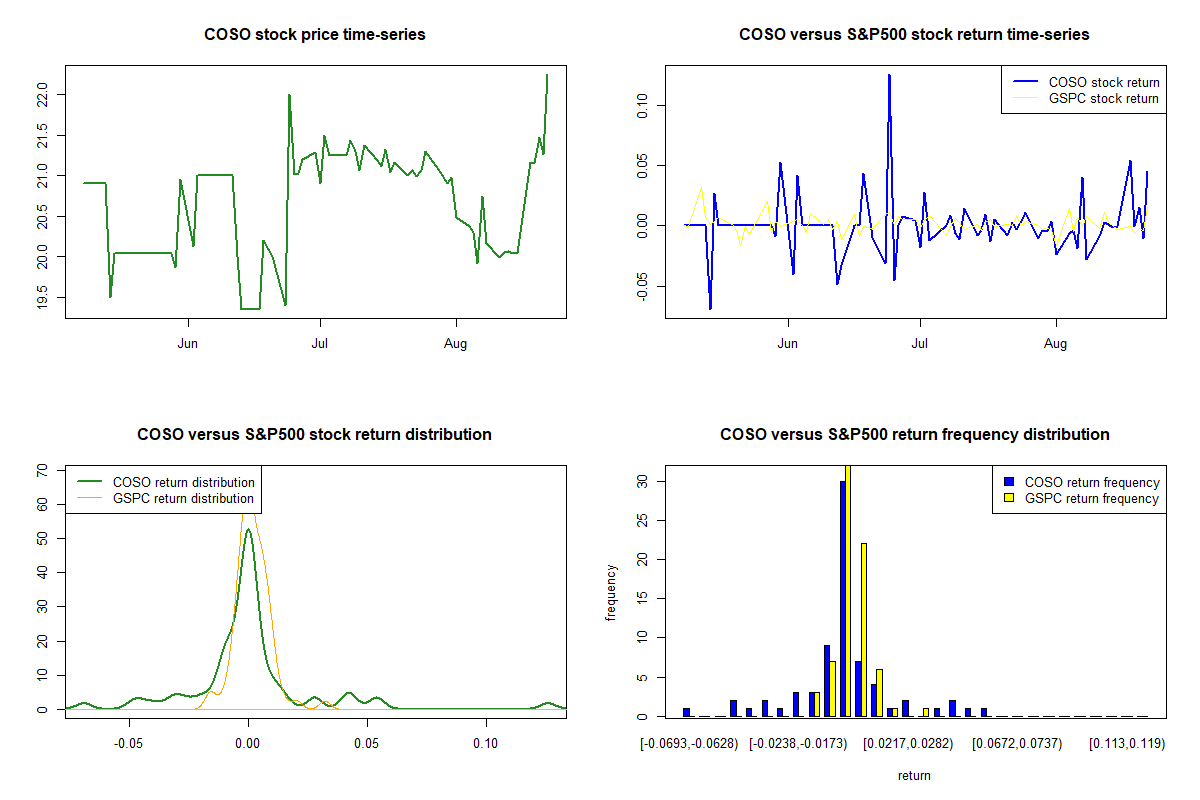
Task: Click the 'Aug' tick label on the return time-series chart
Action: pos(1055,344)
